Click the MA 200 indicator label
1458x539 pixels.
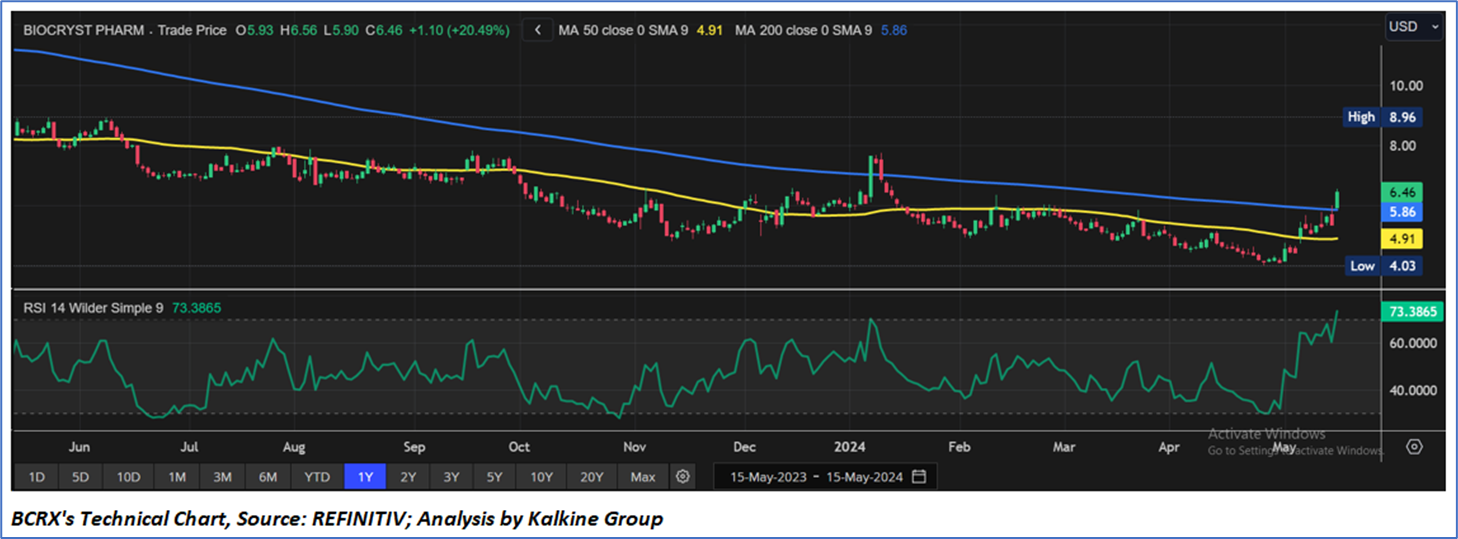pyautogui.click(x=802, y=30)
